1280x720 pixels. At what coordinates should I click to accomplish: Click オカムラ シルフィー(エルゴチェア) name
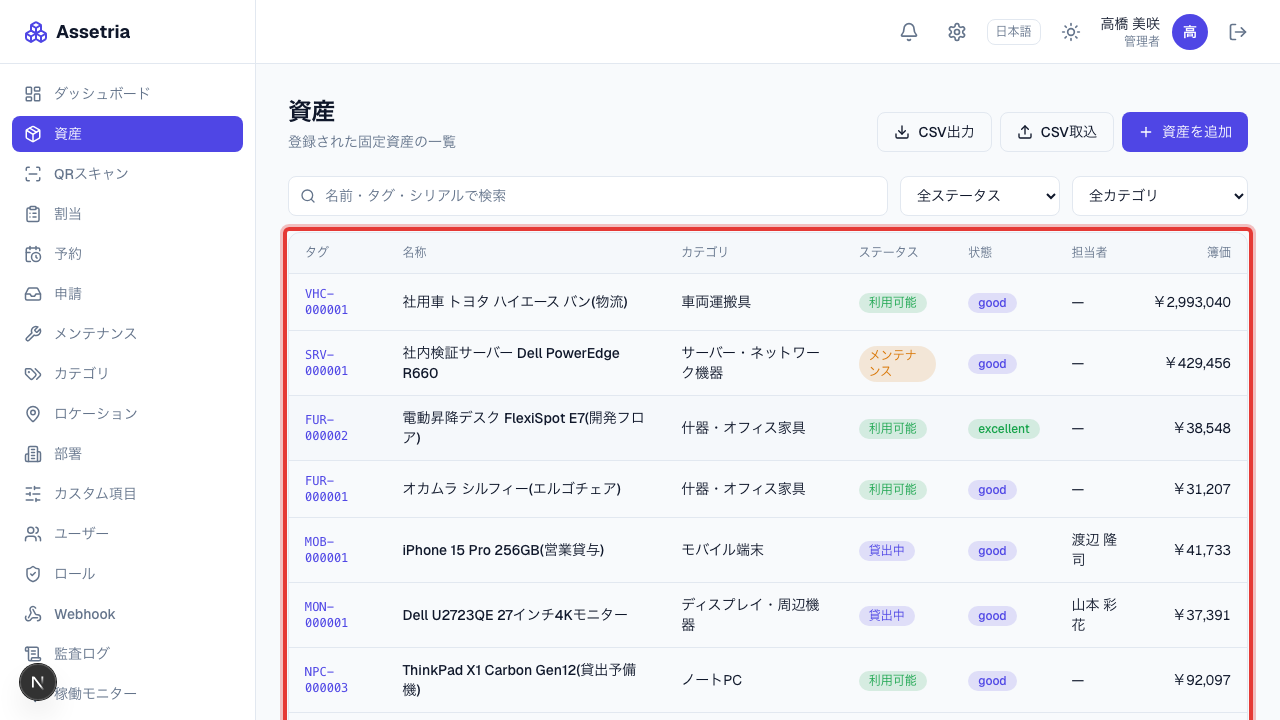(512, 489)
